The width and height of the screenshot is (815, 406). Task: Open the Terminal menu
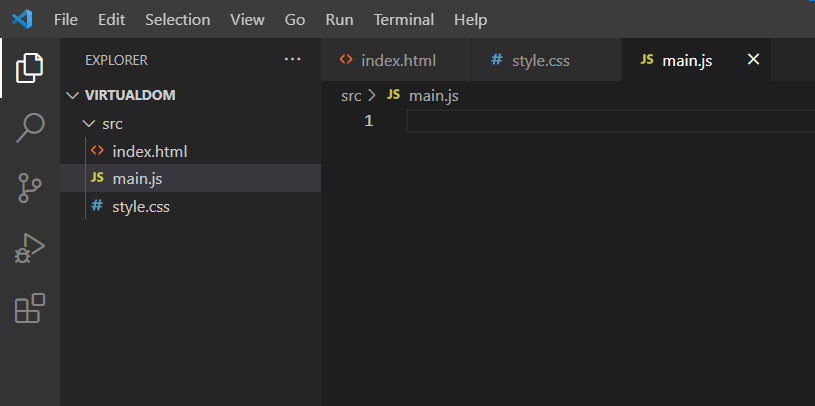click(x=404, y=20)
